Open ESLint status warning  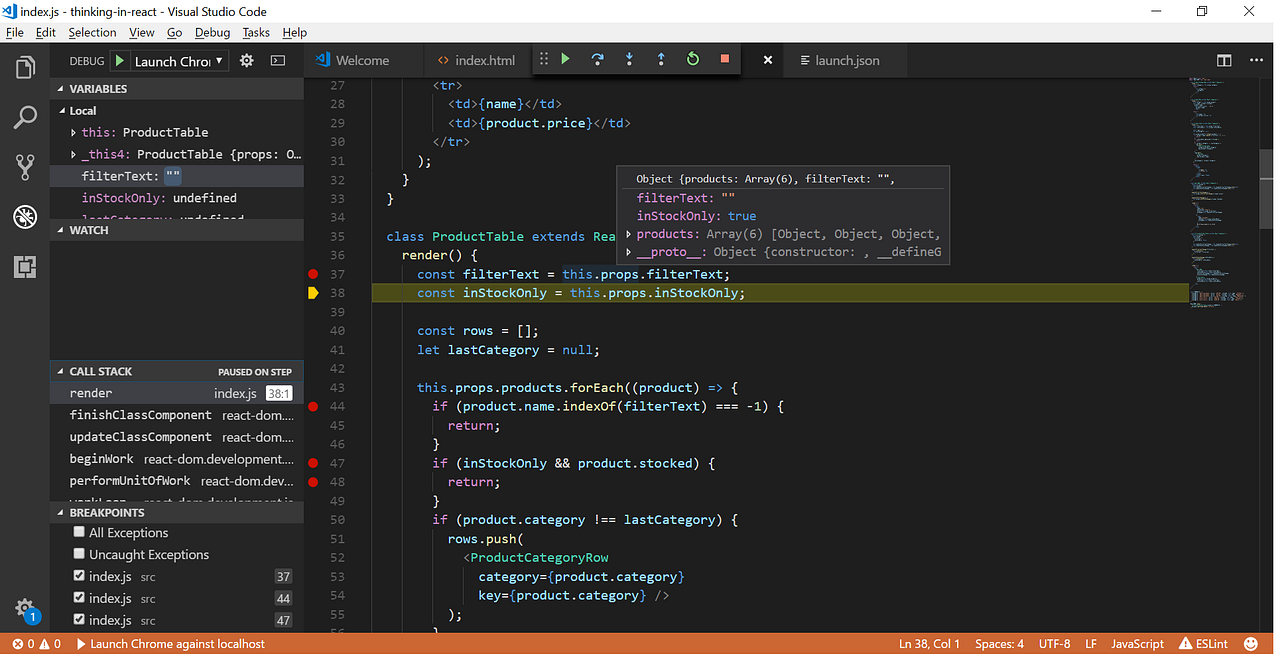[x=1204, y=644]
